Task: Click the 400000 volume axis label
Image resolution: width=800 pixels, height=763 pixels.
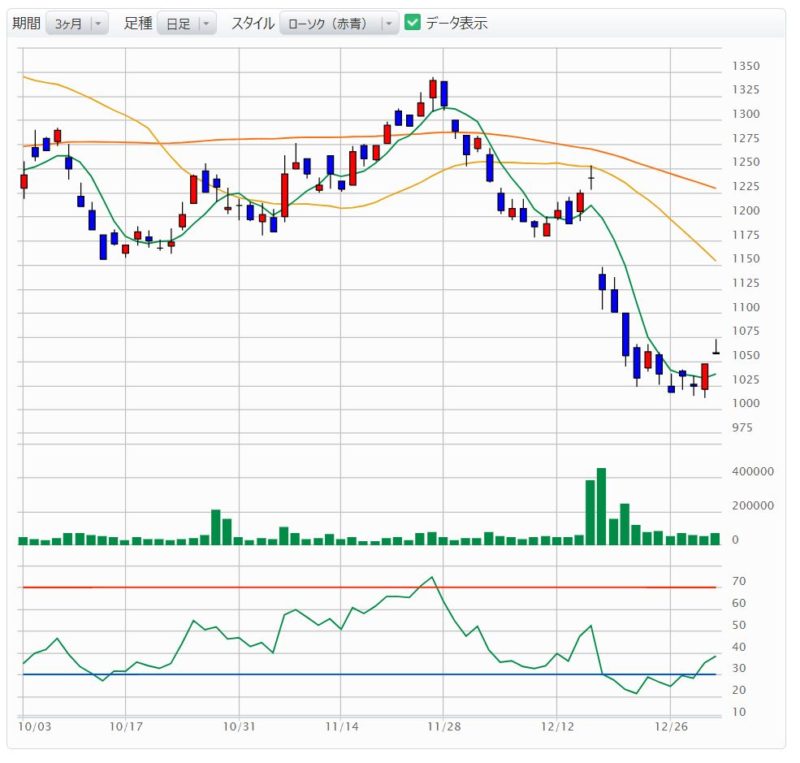Action: pyautogui.click(x=753, y=471)
